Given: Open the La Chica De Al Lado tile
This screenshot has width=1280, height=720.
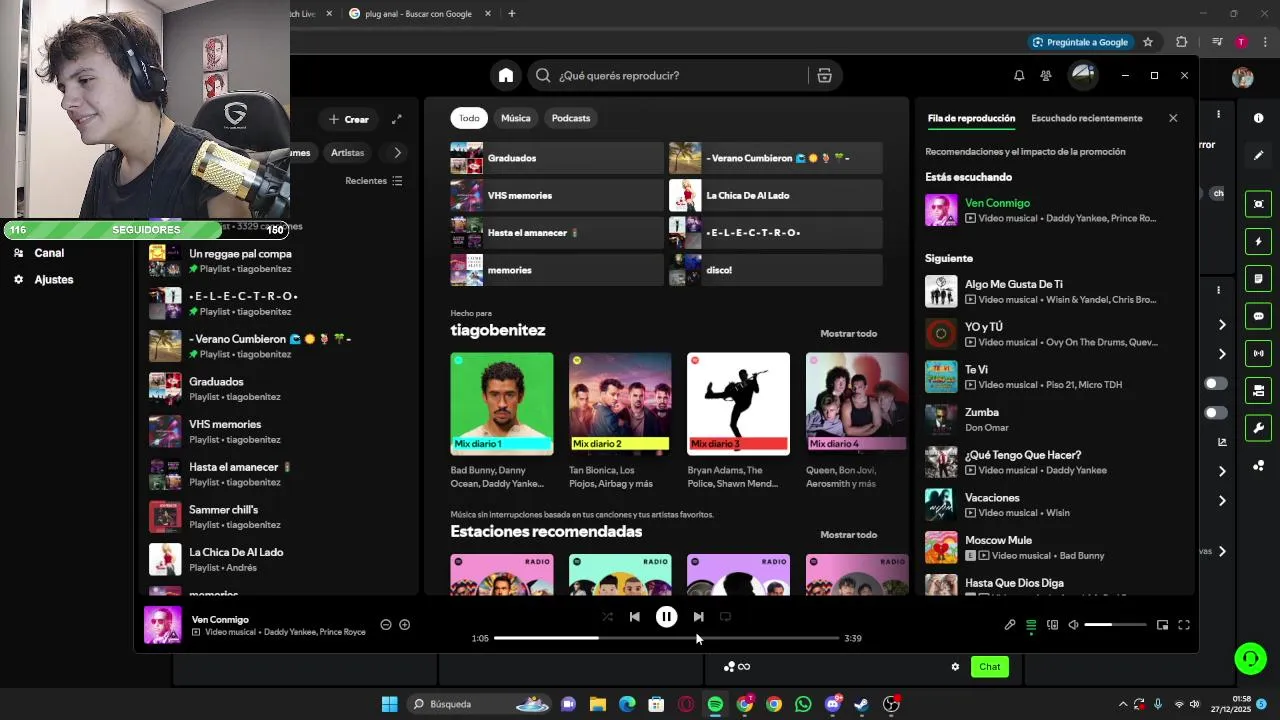Looking at the screenshot, I should 775,195.
